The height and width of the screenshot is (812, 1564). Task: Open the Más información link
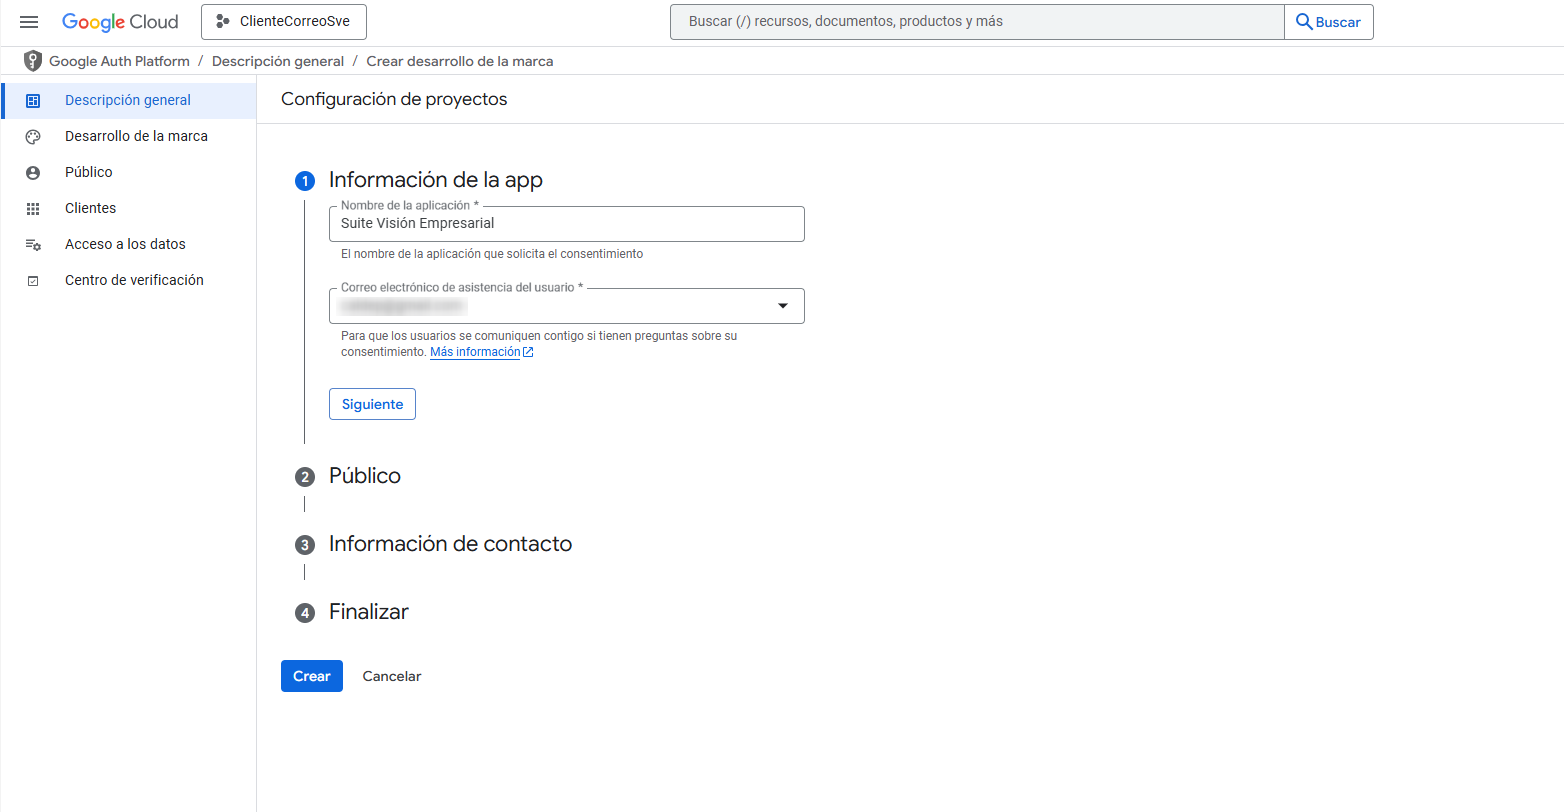coord(475,352)
